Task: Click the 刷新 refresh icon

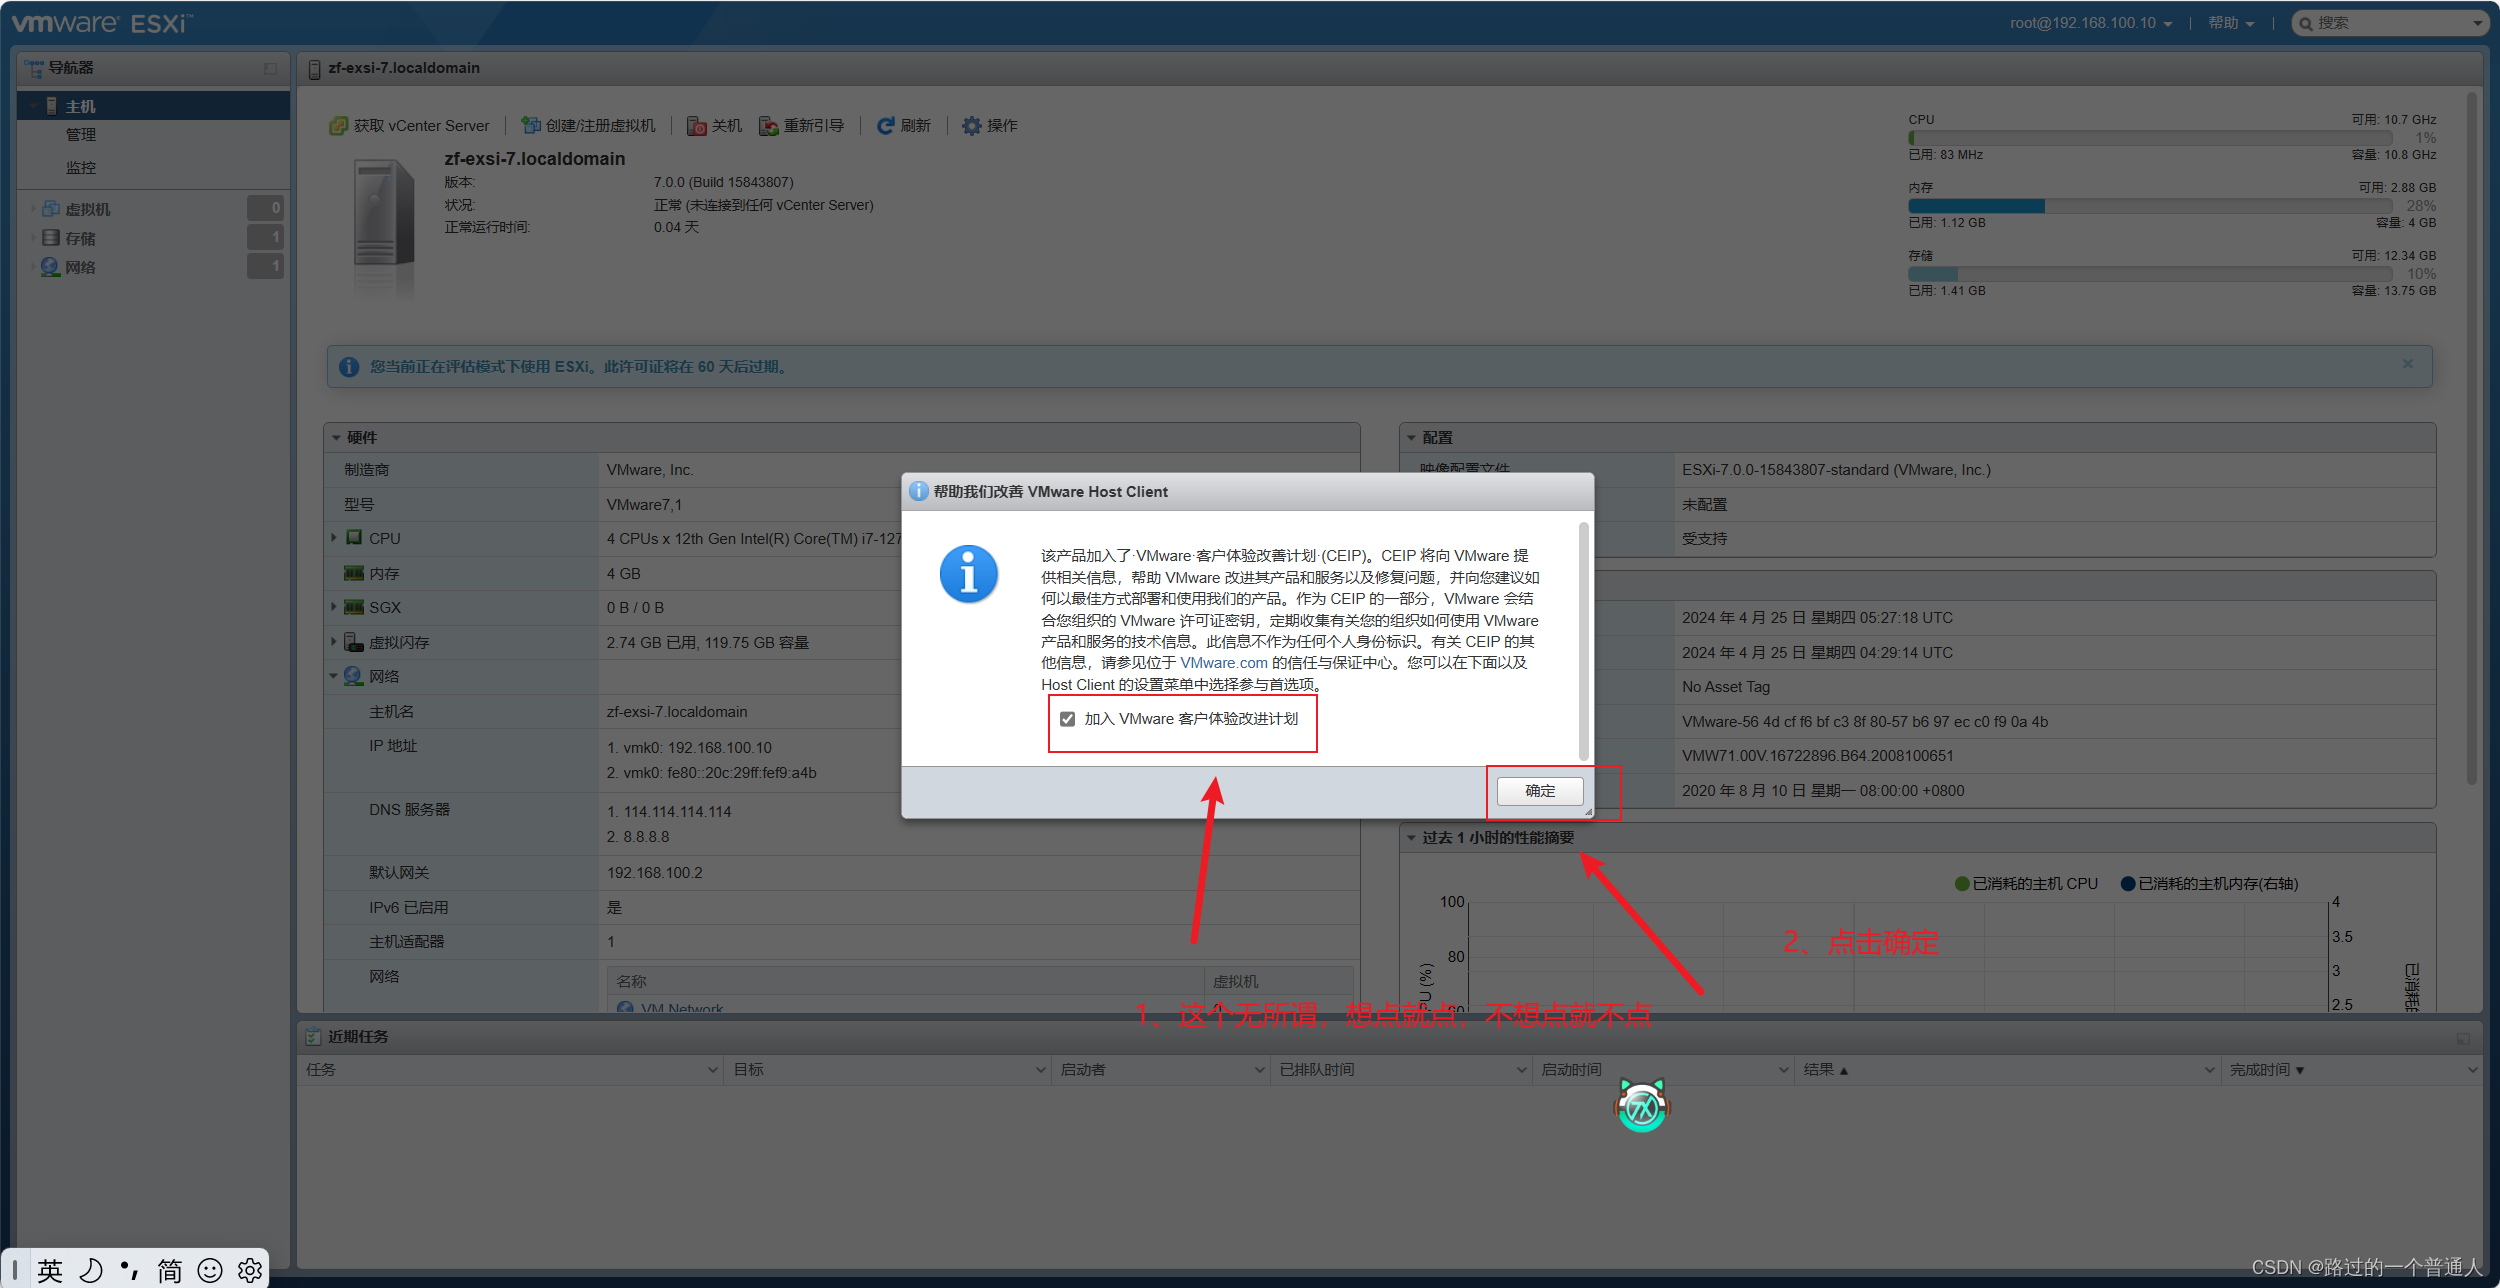Action: (x=885, y=126)
